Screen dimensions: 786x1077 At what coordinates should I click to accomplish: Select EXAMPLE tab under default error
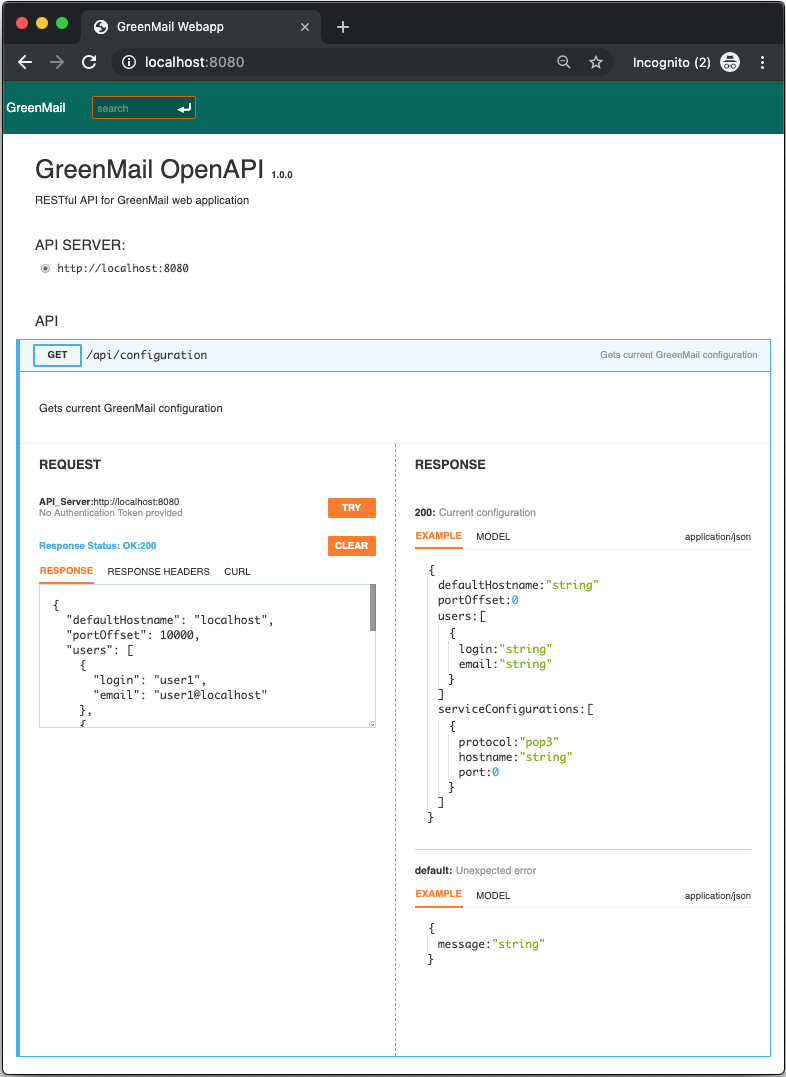click(x=438, y=894)
